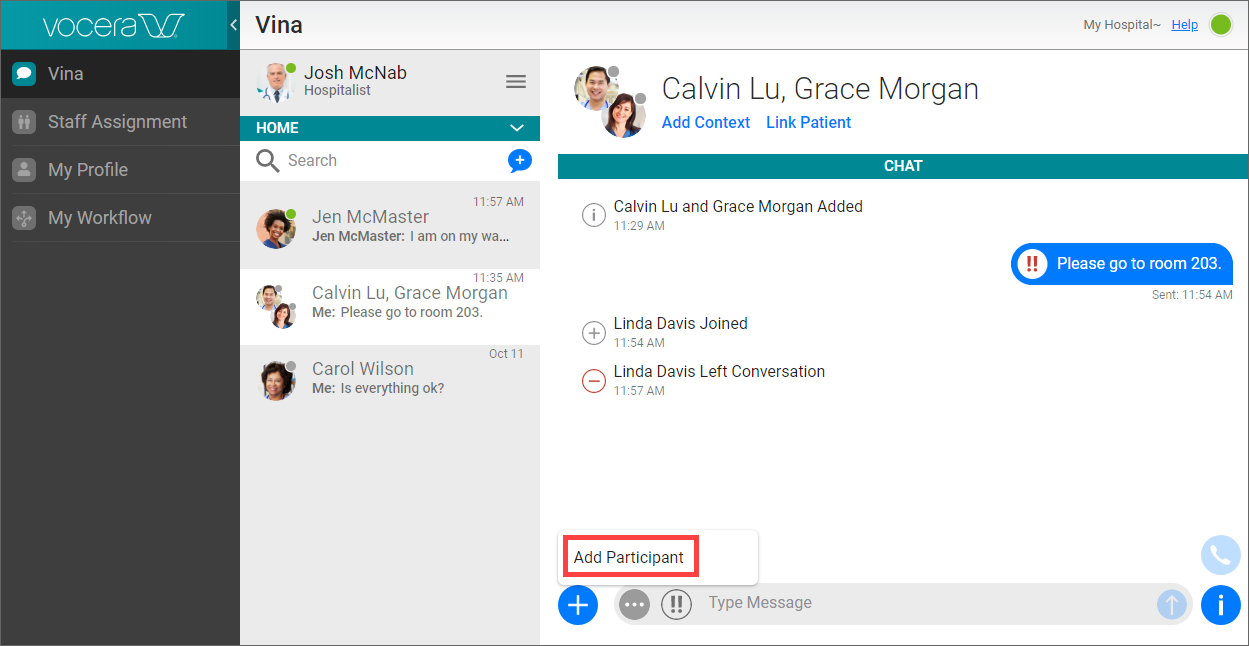
Task: Open the Staff Assignment section
Action: click(x=117, y=121)
